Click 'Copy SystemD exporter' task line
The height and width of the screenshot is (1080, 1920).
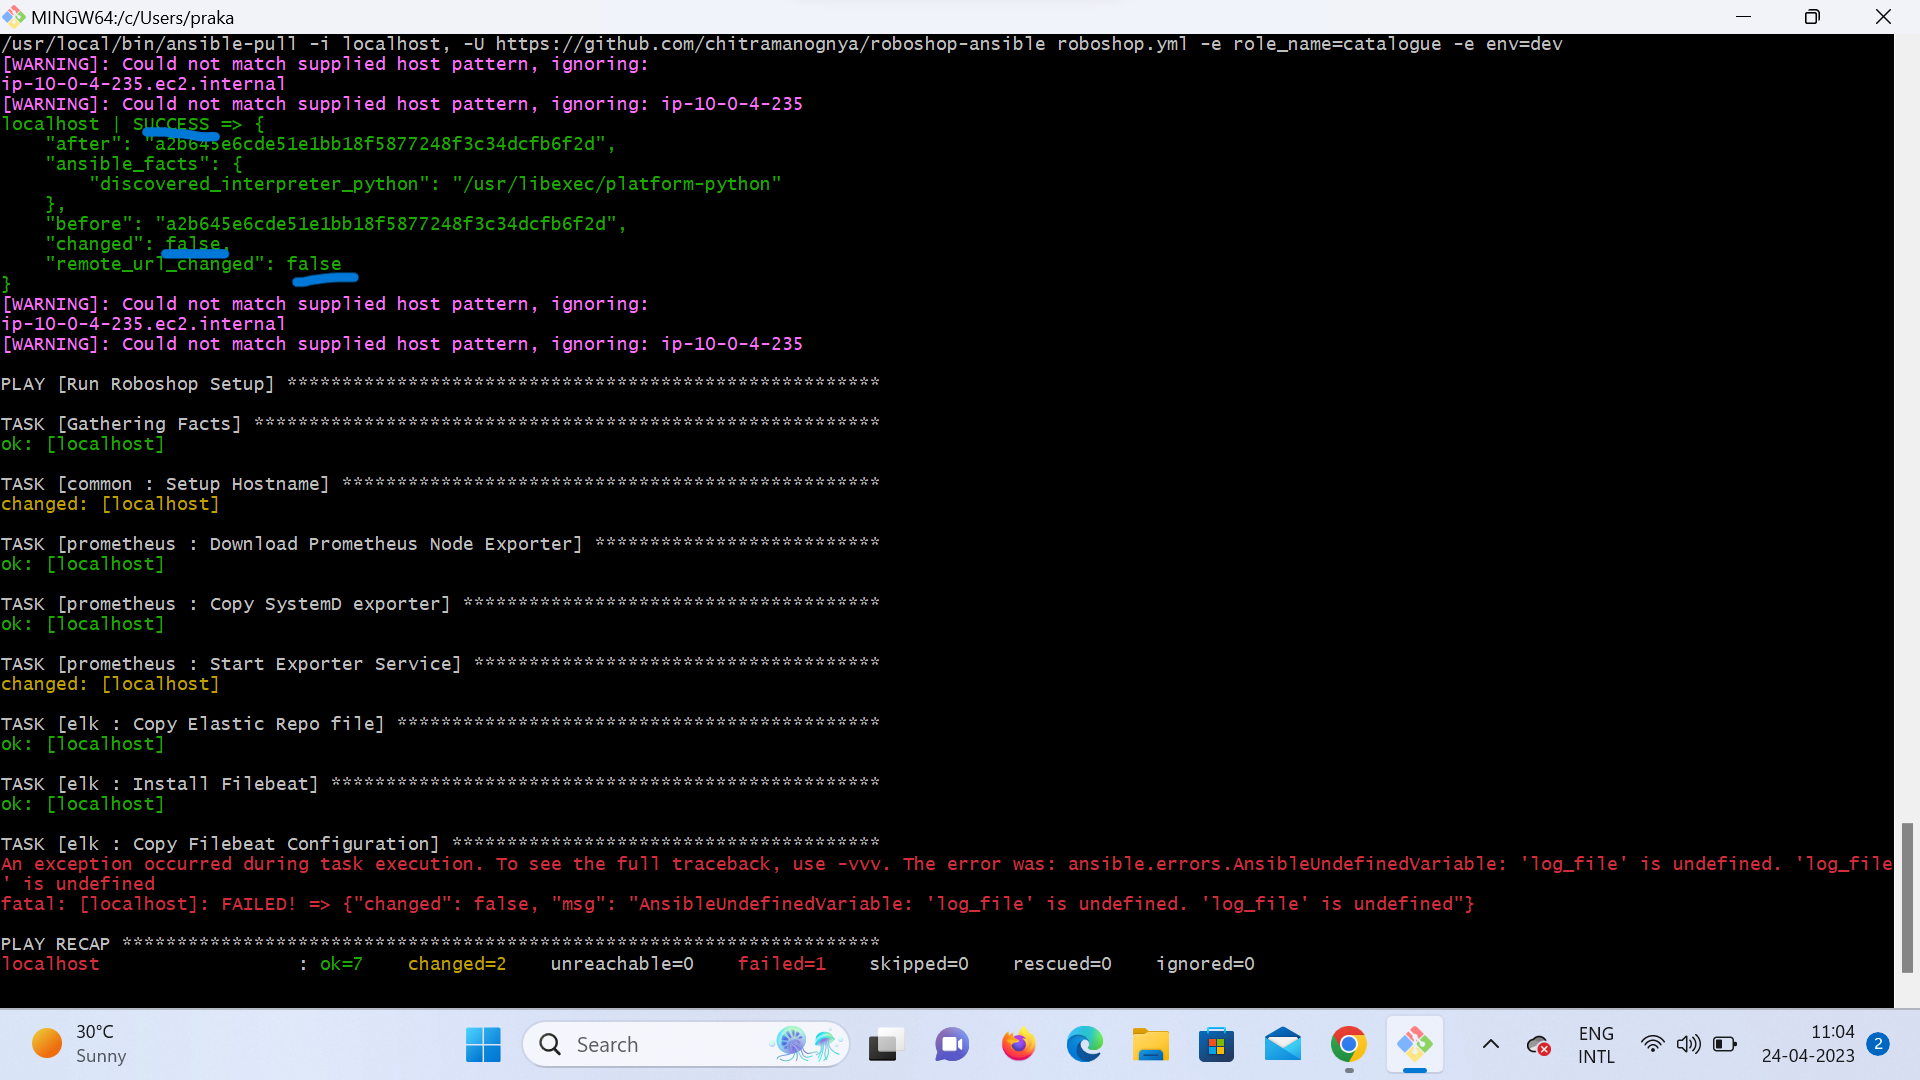tap(440, 604)
